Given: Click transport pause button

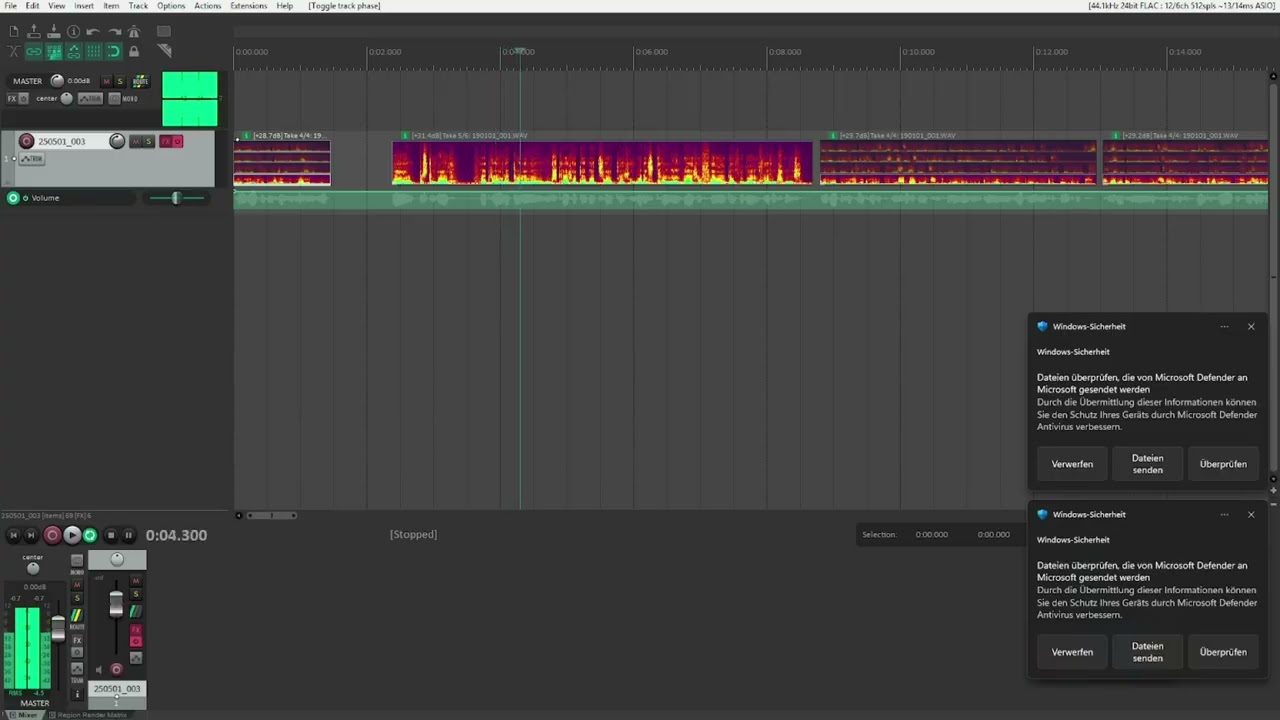Looking at the screenshot, I should tap(128, 535).
